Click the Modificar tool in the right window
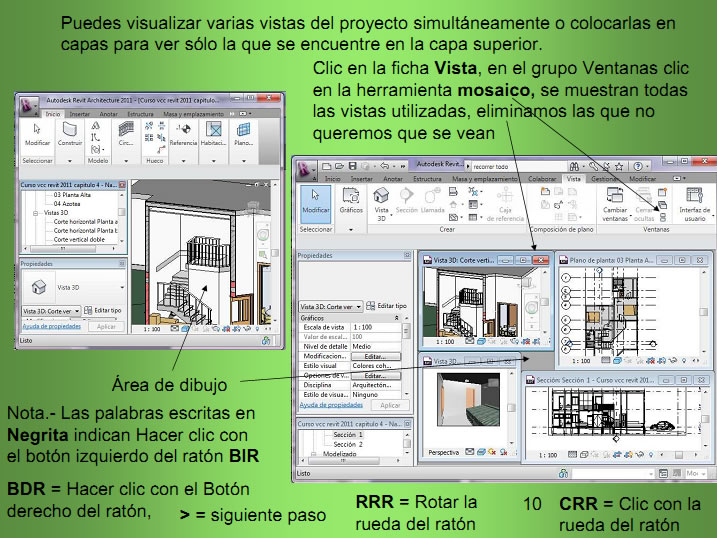The width and height of the screenshot is (717, 538). tap(315, 202)
